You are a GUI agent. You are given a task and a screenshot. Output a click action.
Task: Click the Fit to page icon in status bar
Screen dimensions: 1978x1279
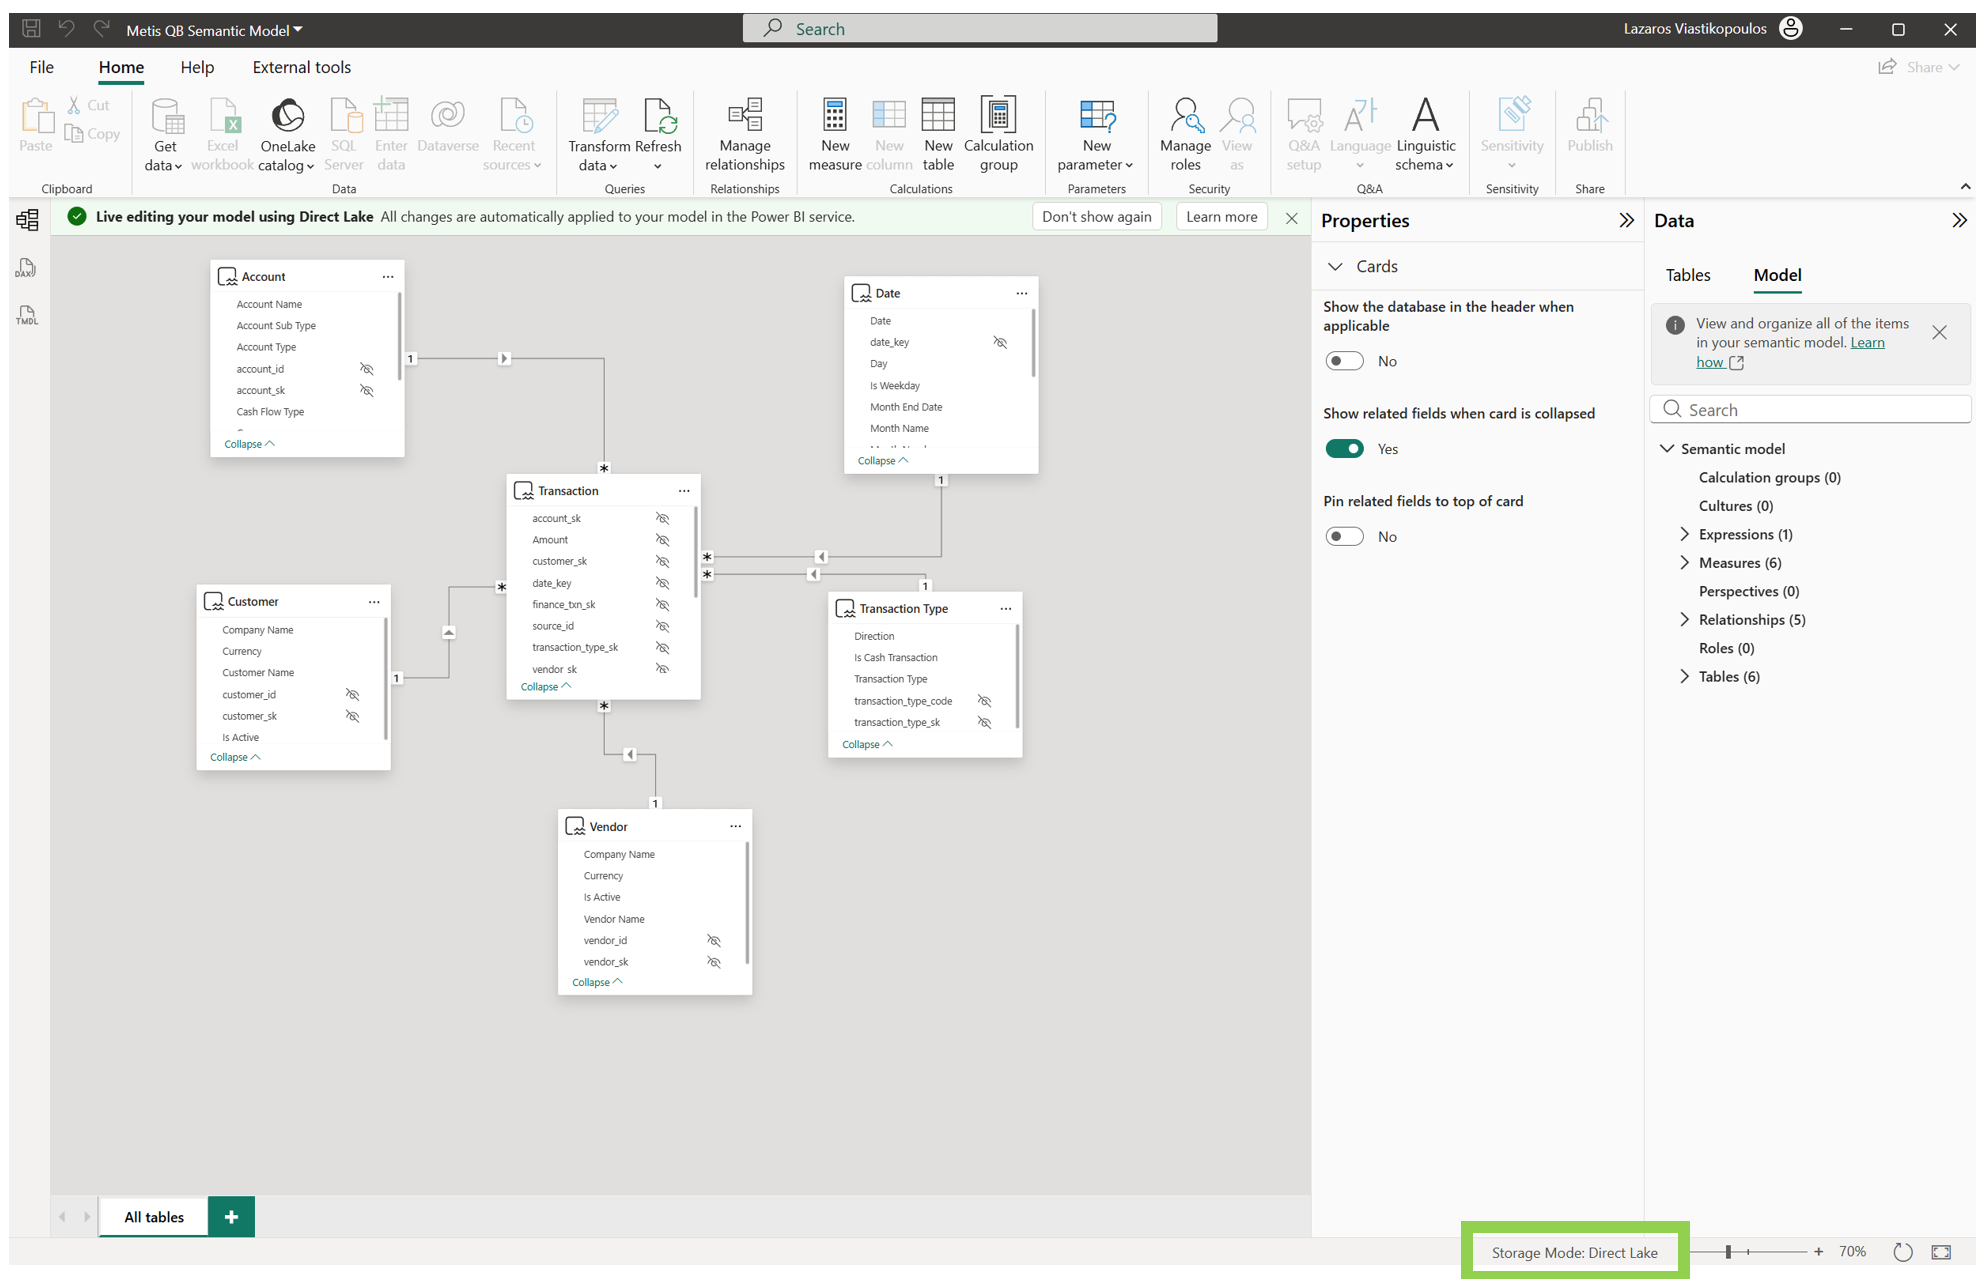[x=1941, y=1252]
